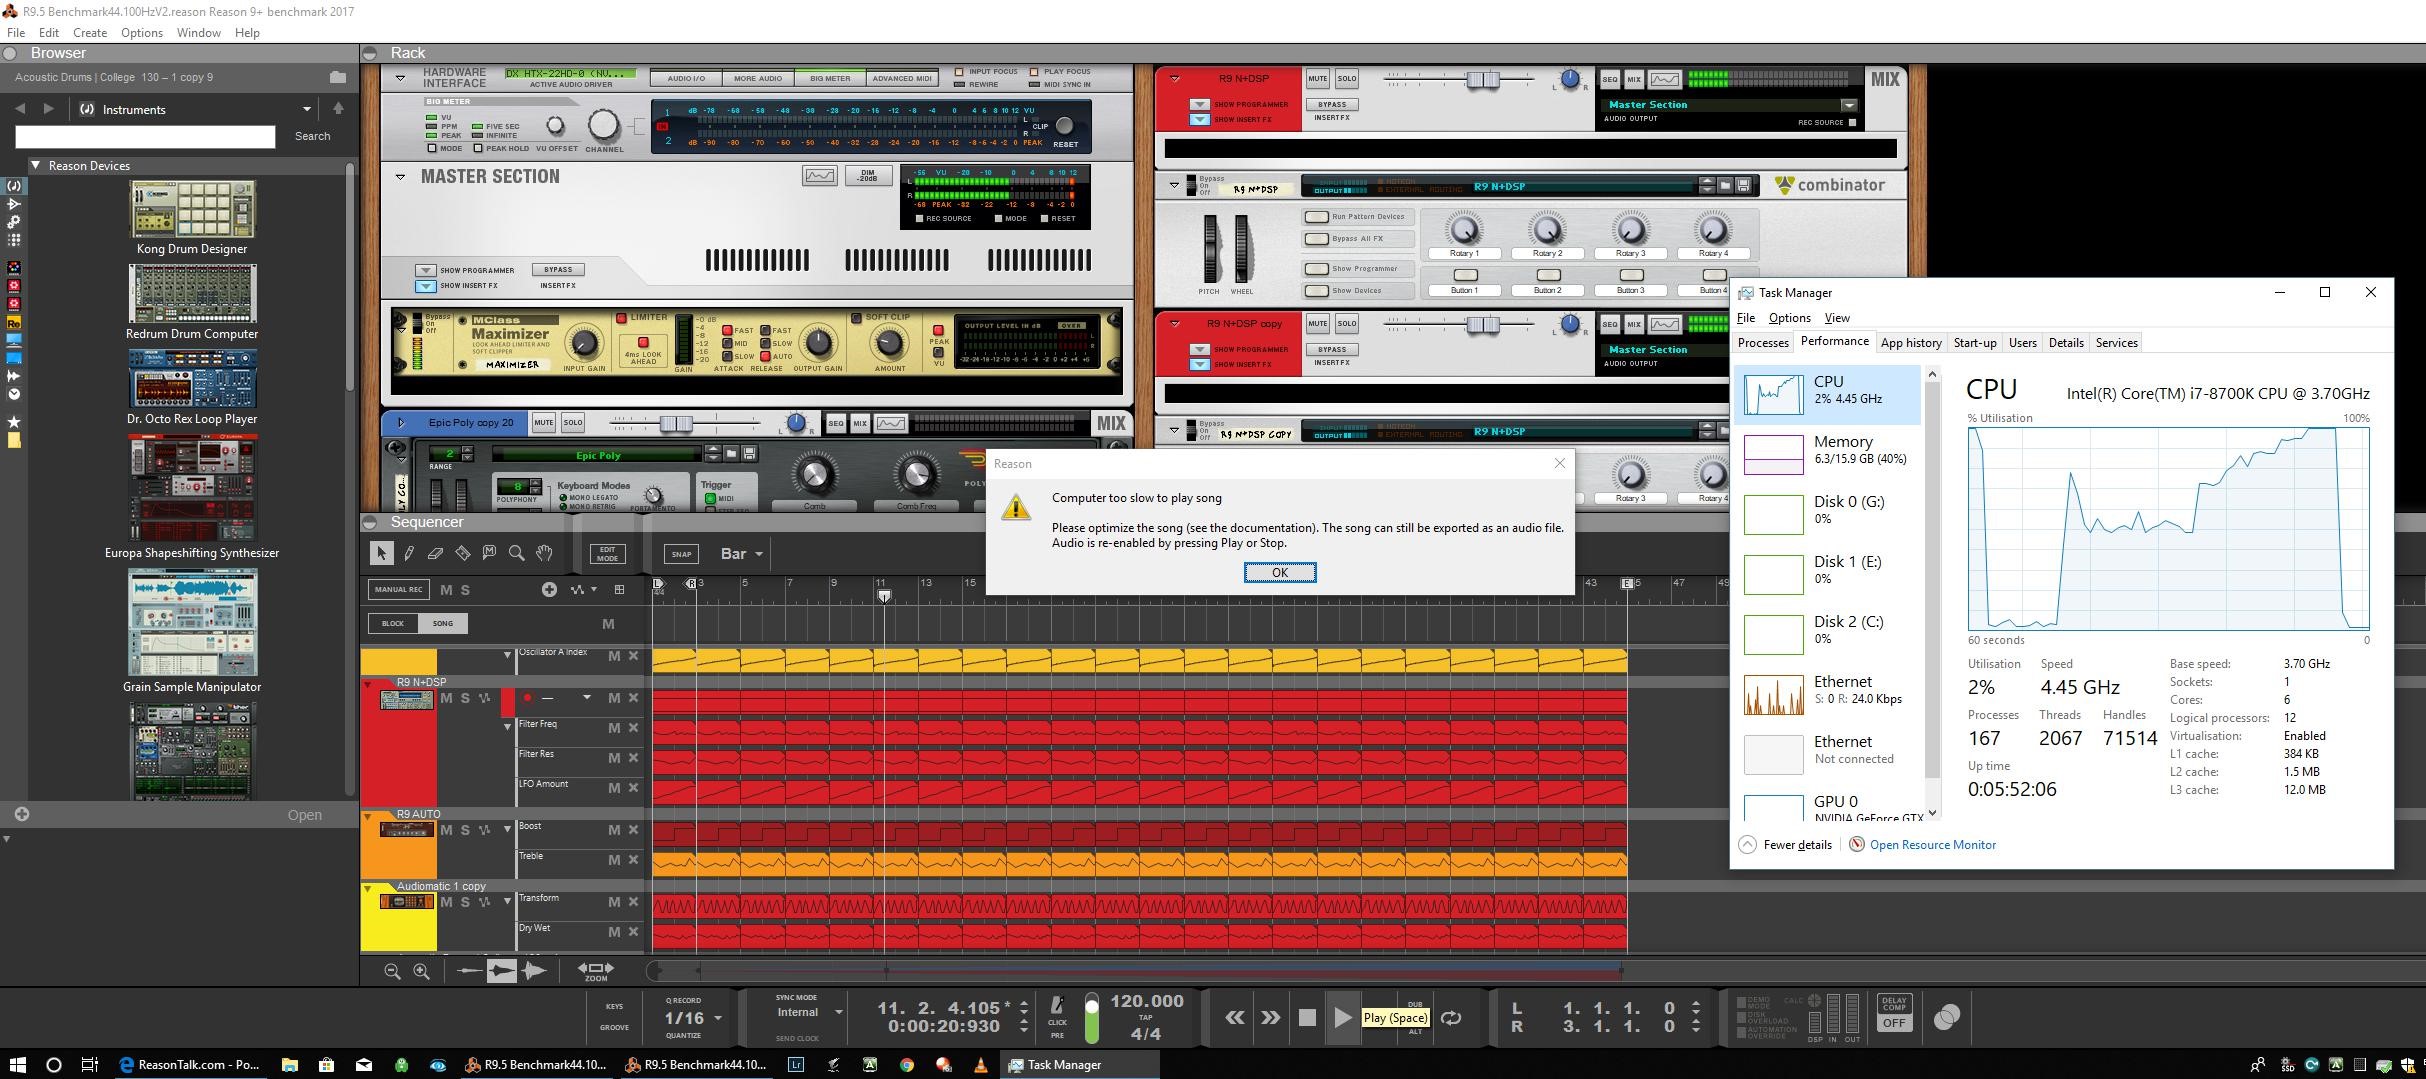
Task: Open the Details tab in Task Manager
Action: pyautogui.click(x=2065, y=342)
